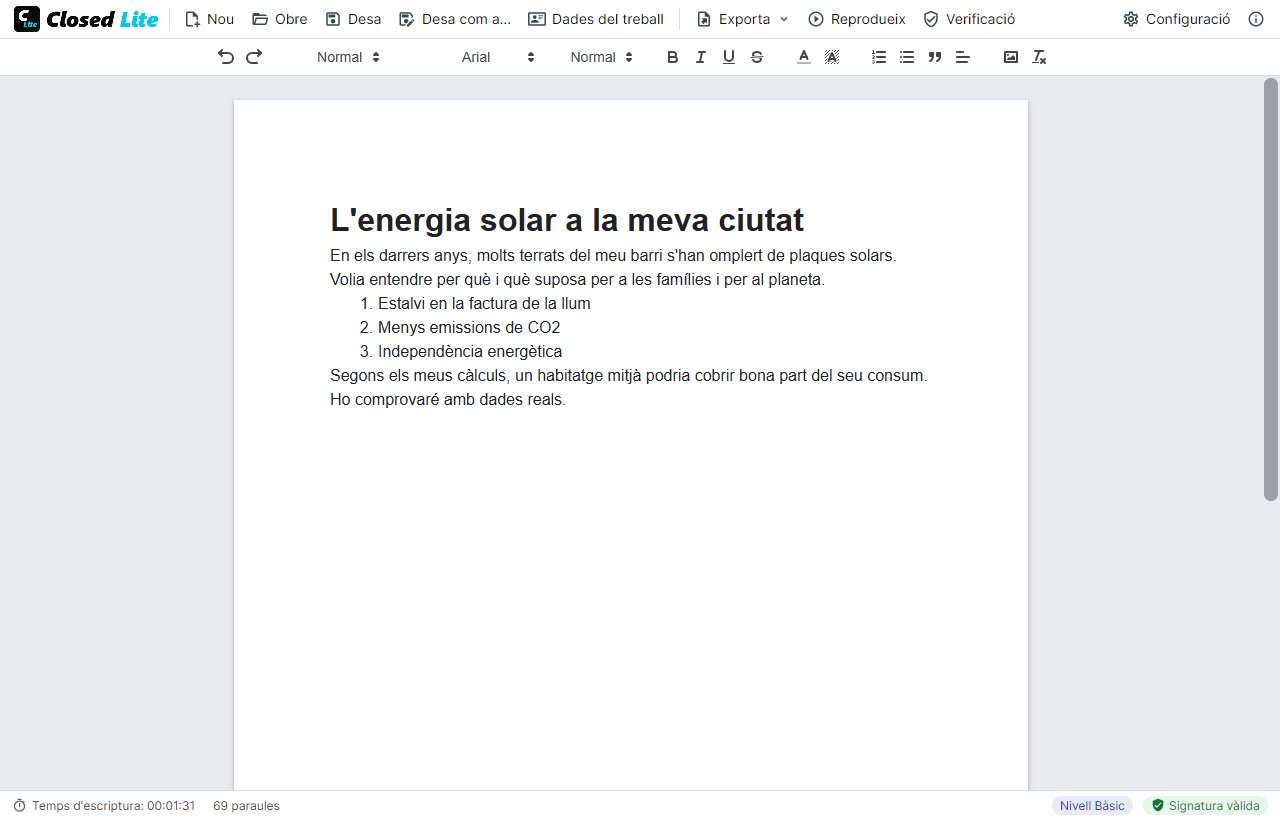1280x820 pixels.
Task: Click Desa com a... to save as
Action: click(455, 19)
